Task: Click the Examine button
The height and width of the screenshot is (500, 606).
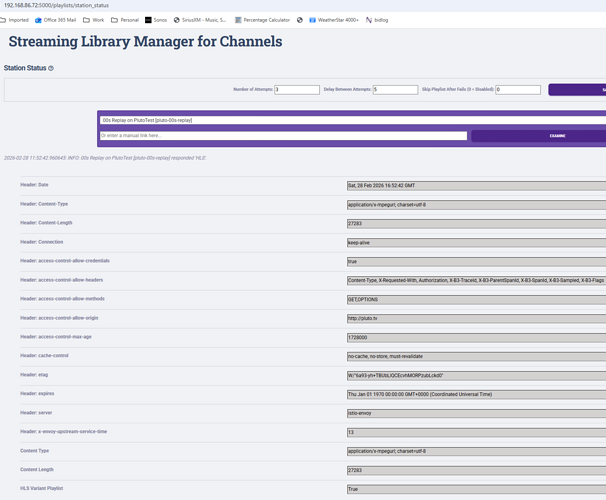Action: click(x=537, y=136)
